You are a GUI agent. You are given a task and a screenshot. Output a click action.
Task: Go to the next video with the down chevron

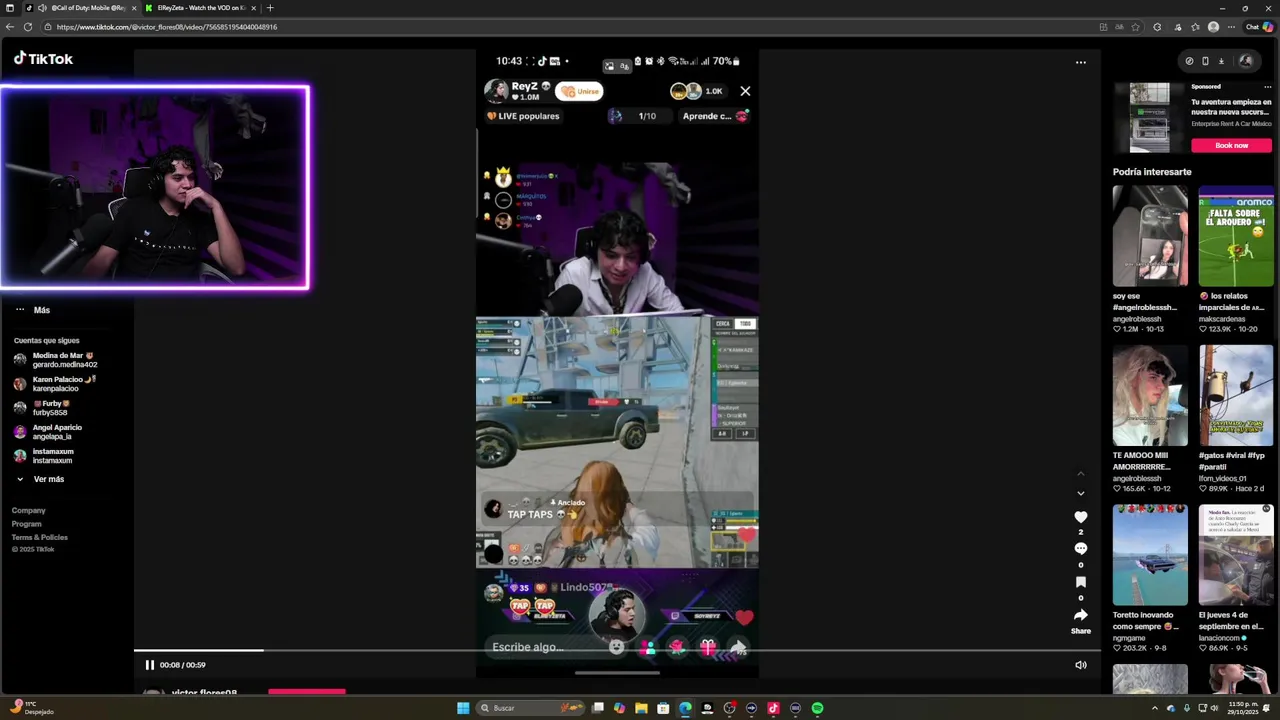pos(1080,493)
